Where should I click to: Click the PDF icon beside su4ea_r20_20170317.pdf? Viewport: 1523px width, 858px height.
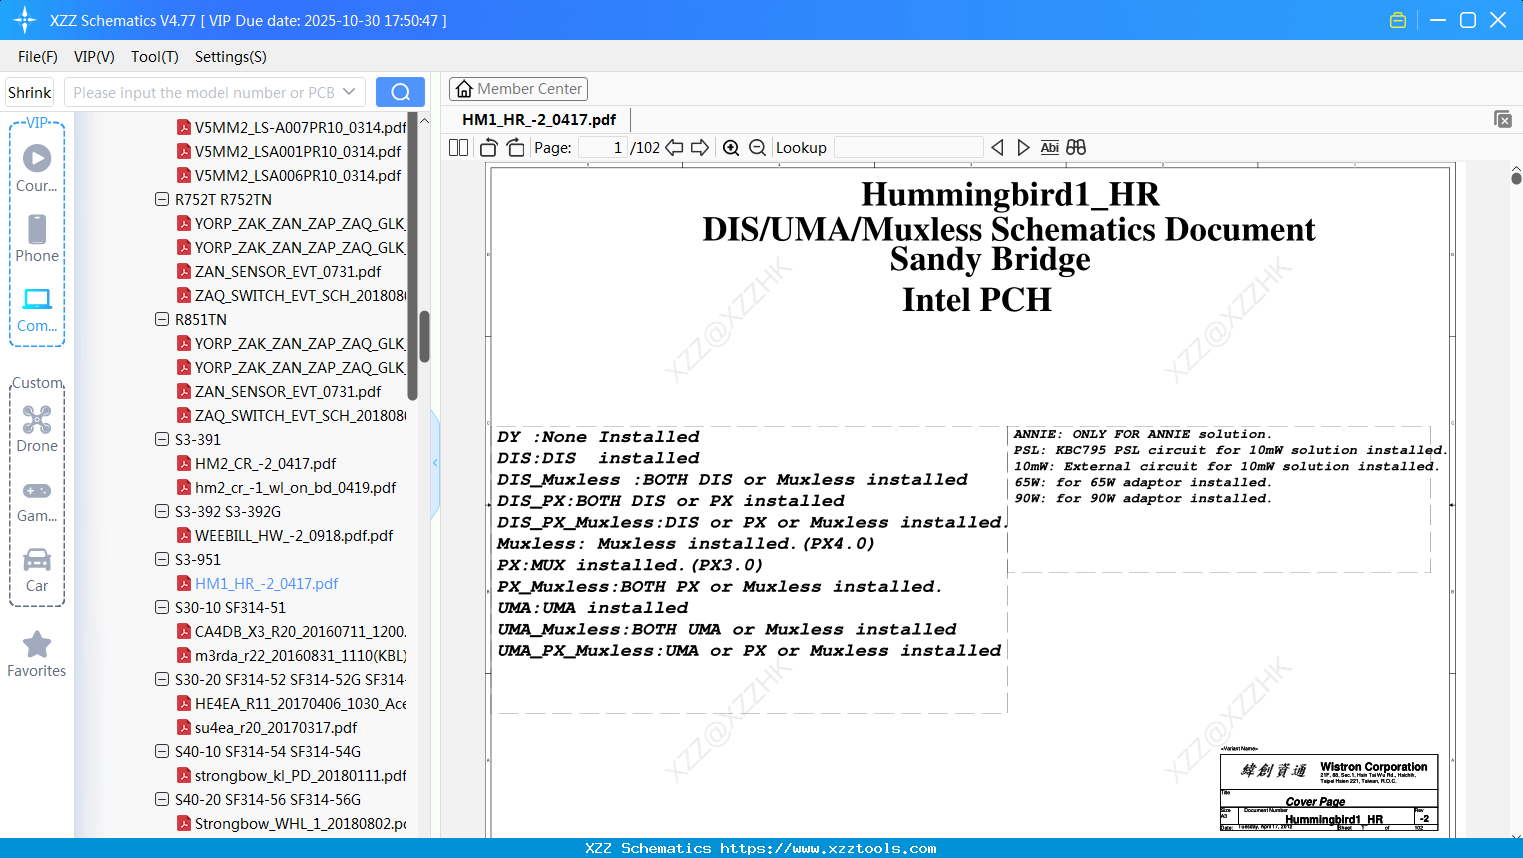pos(184,727)
